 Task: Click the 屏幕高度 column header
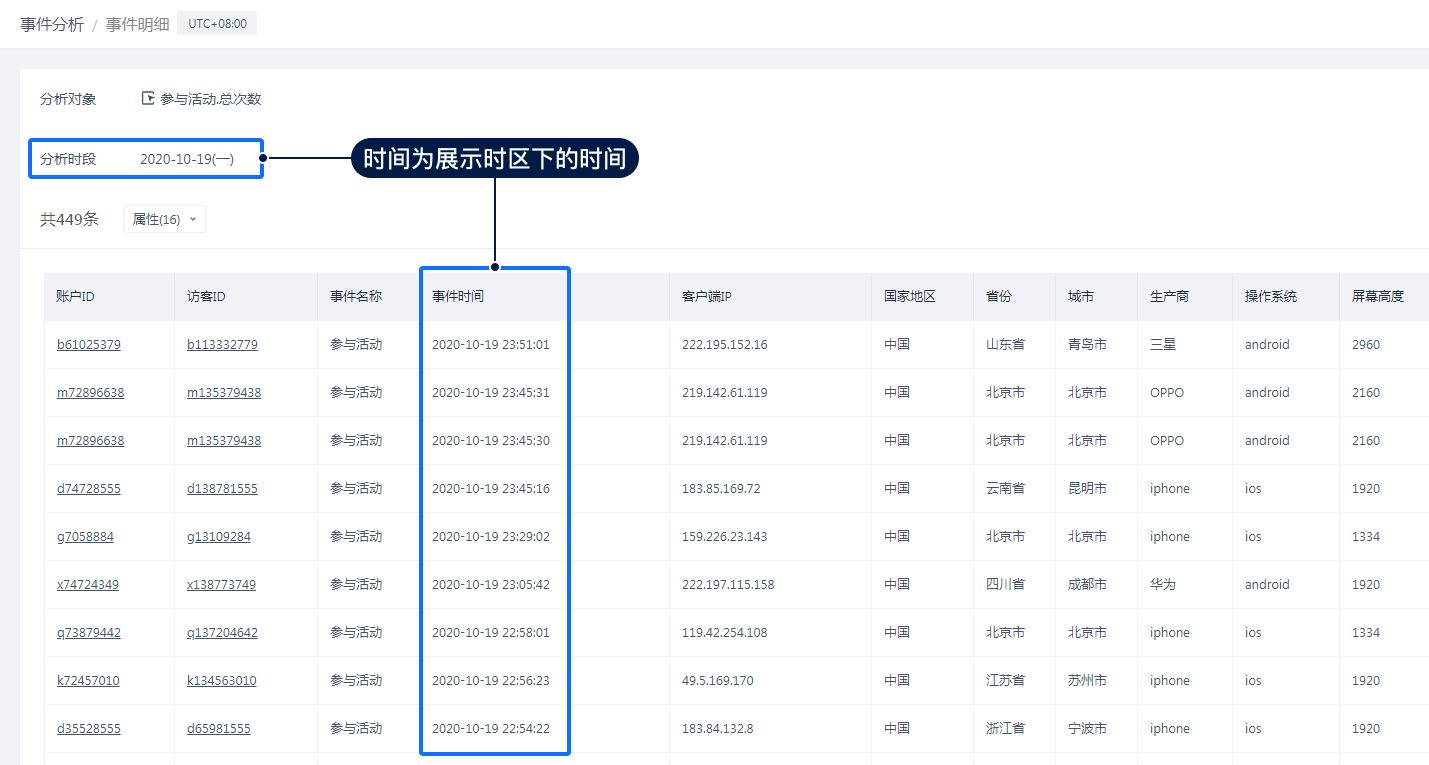(x=1378, y=297)
